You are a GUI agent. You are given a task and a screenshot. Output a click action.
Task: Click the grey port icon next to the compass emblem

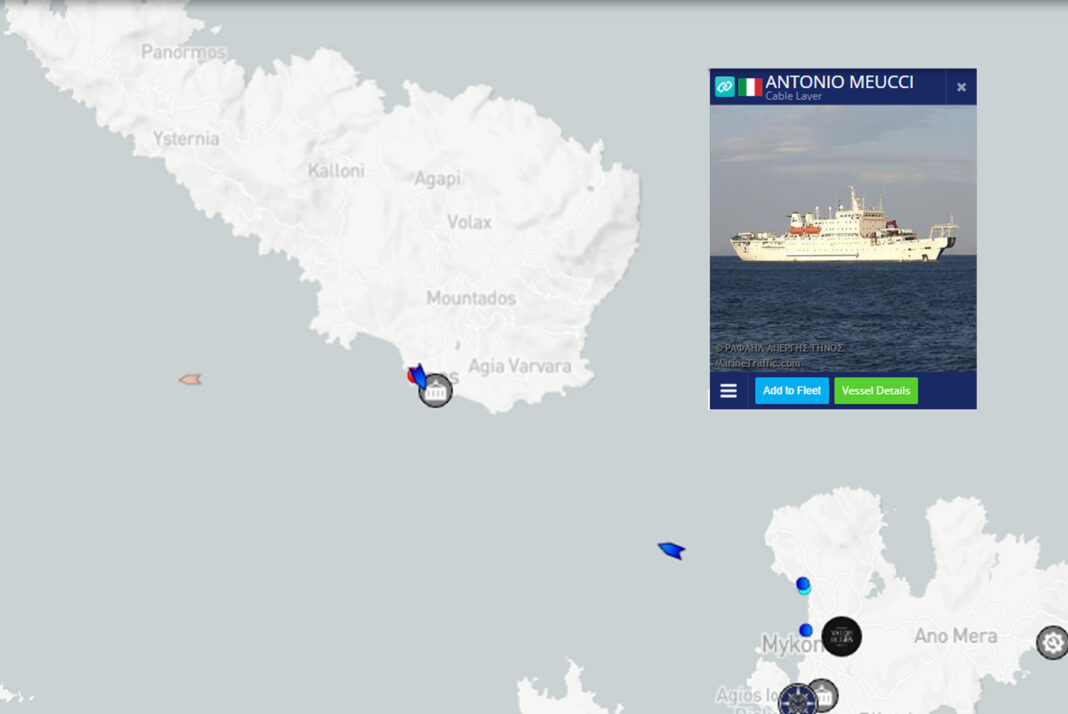[x=825, y=696]
